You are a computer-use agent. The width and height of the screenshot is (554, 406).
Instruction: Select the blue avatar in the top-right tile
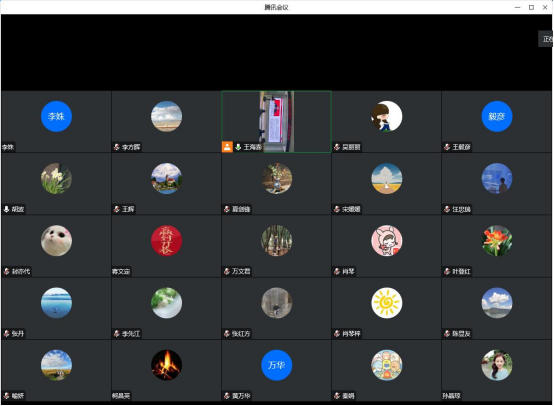pos(497,116)
